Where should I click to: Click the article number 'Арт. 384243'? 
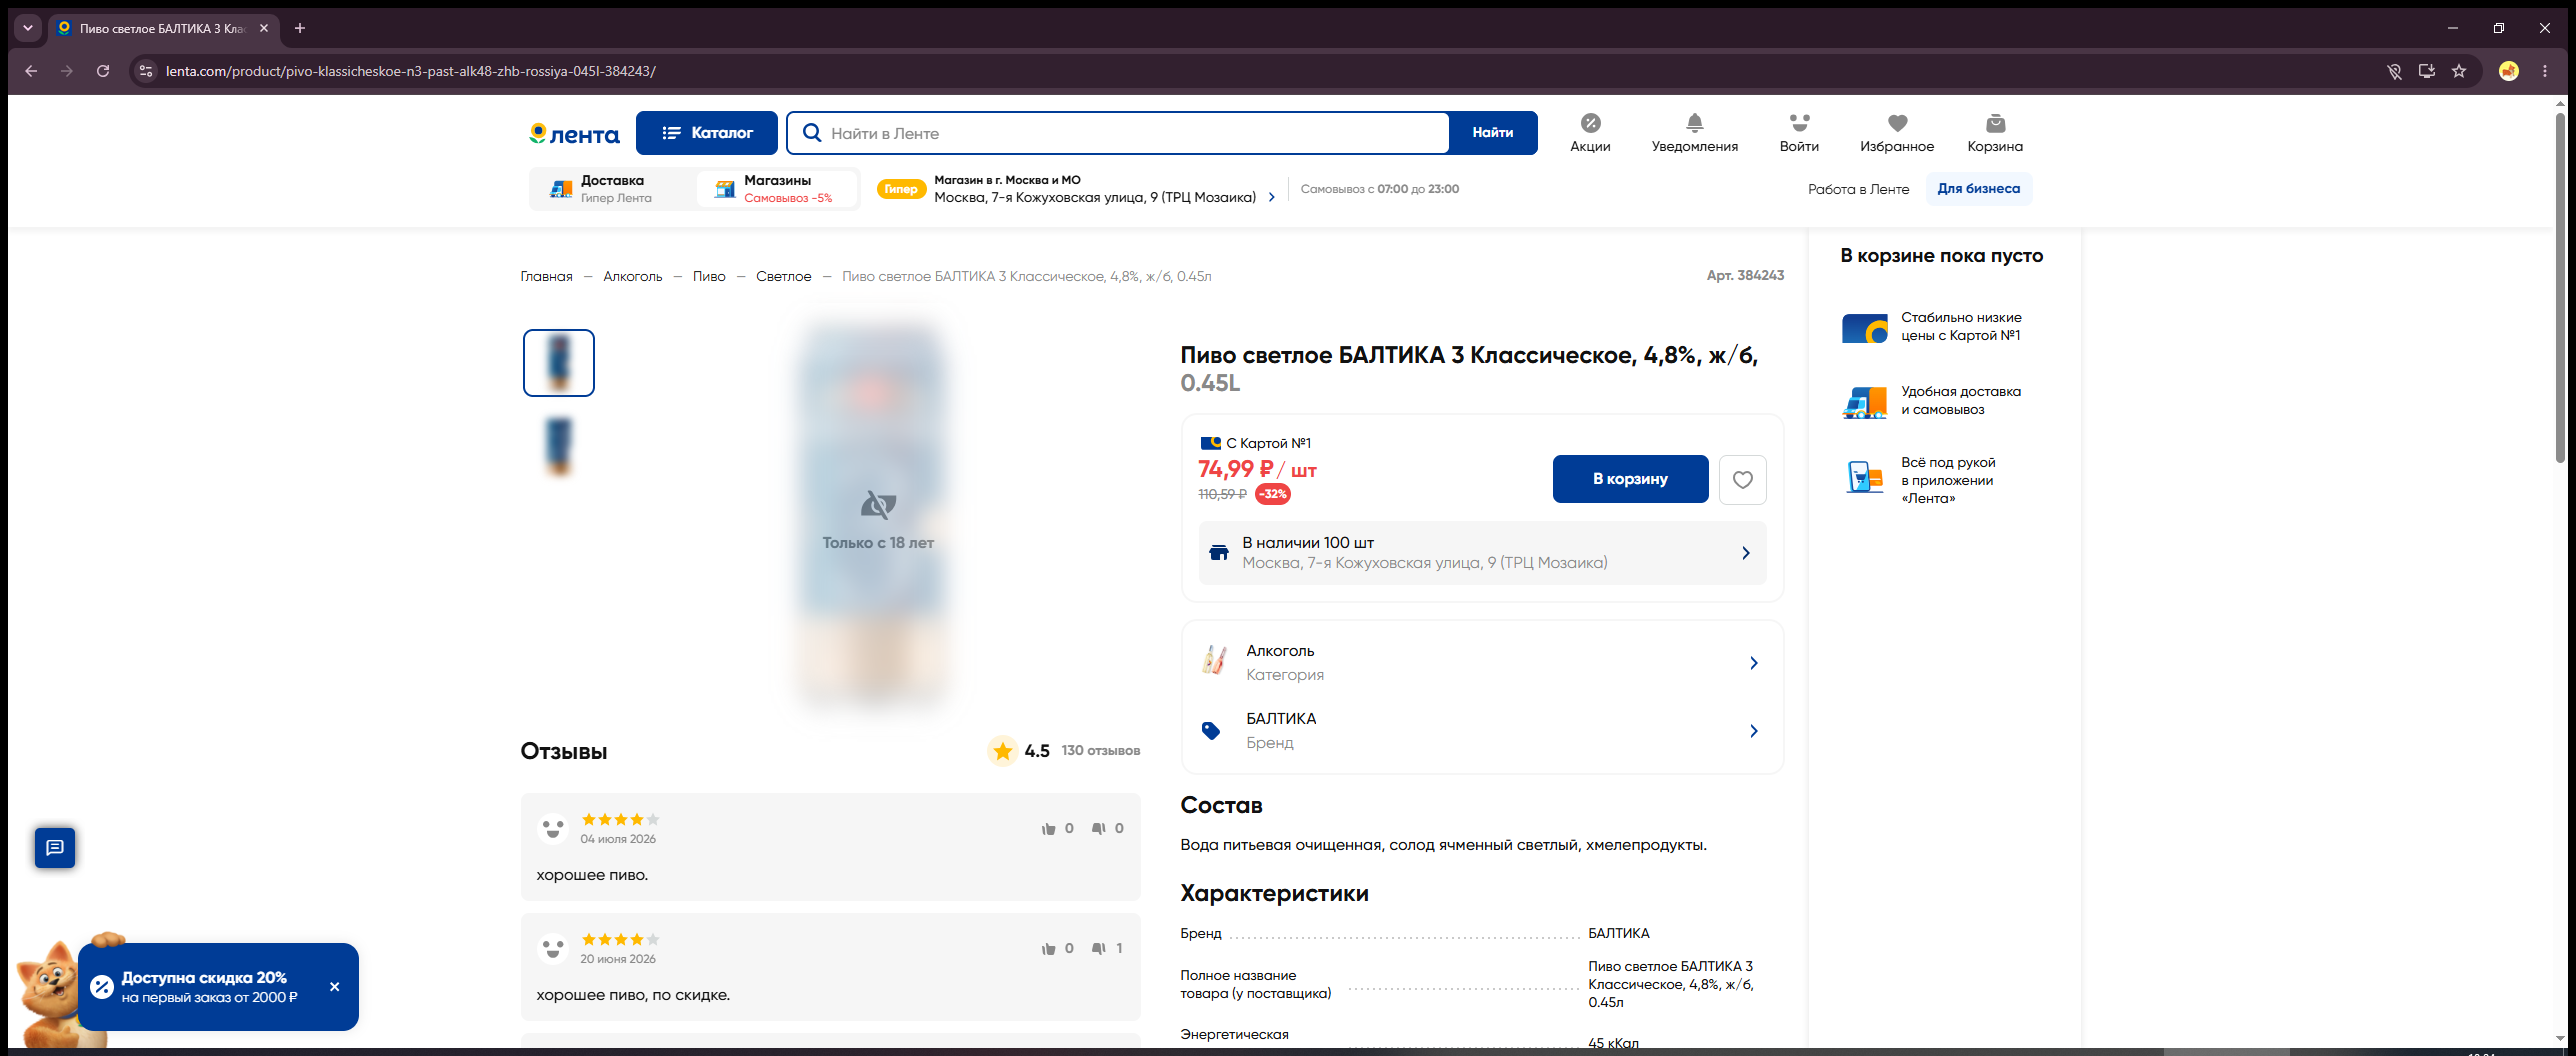[1745, 275]
